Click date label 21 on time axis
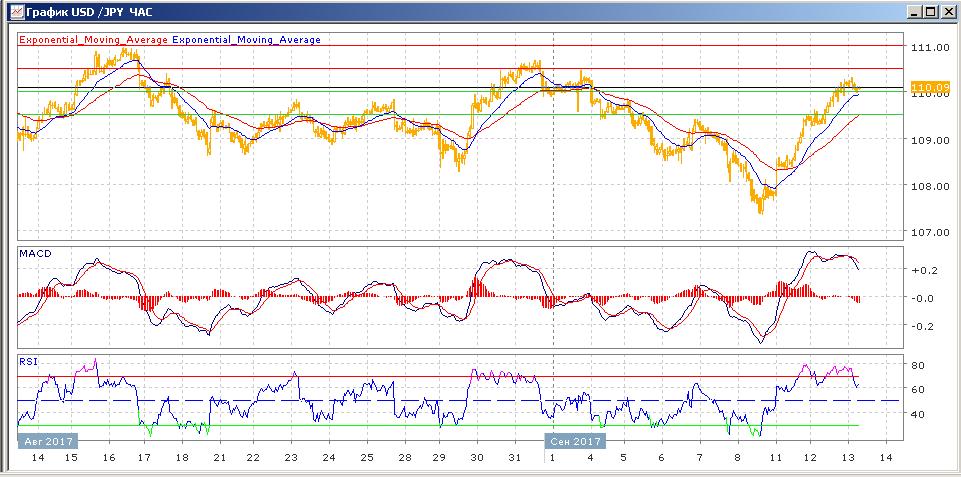Viewport: 961px width, 477px height. click(219, 459)
